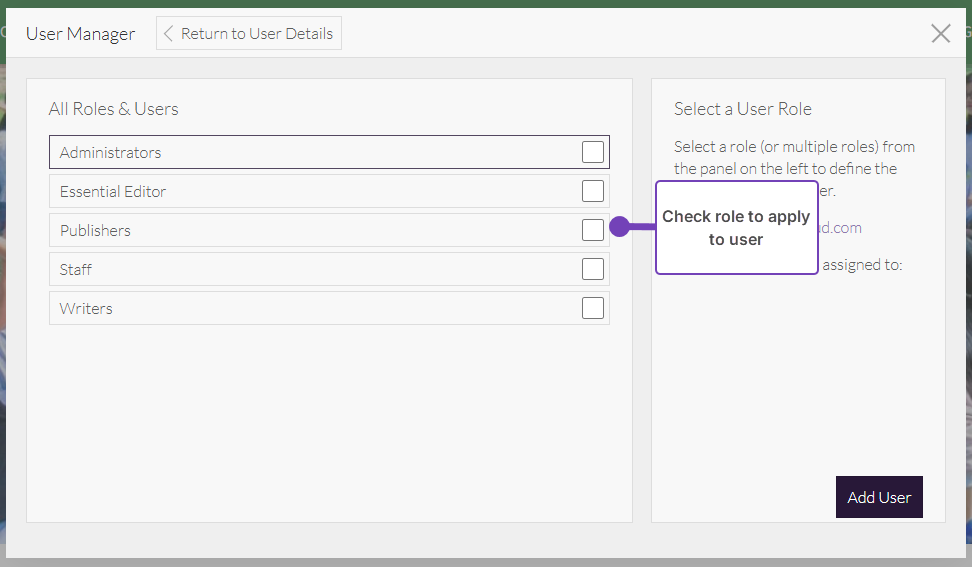Viewport: 972px width, 567px height.
Task: Click the User Manager title
Action: coord(80,34)
